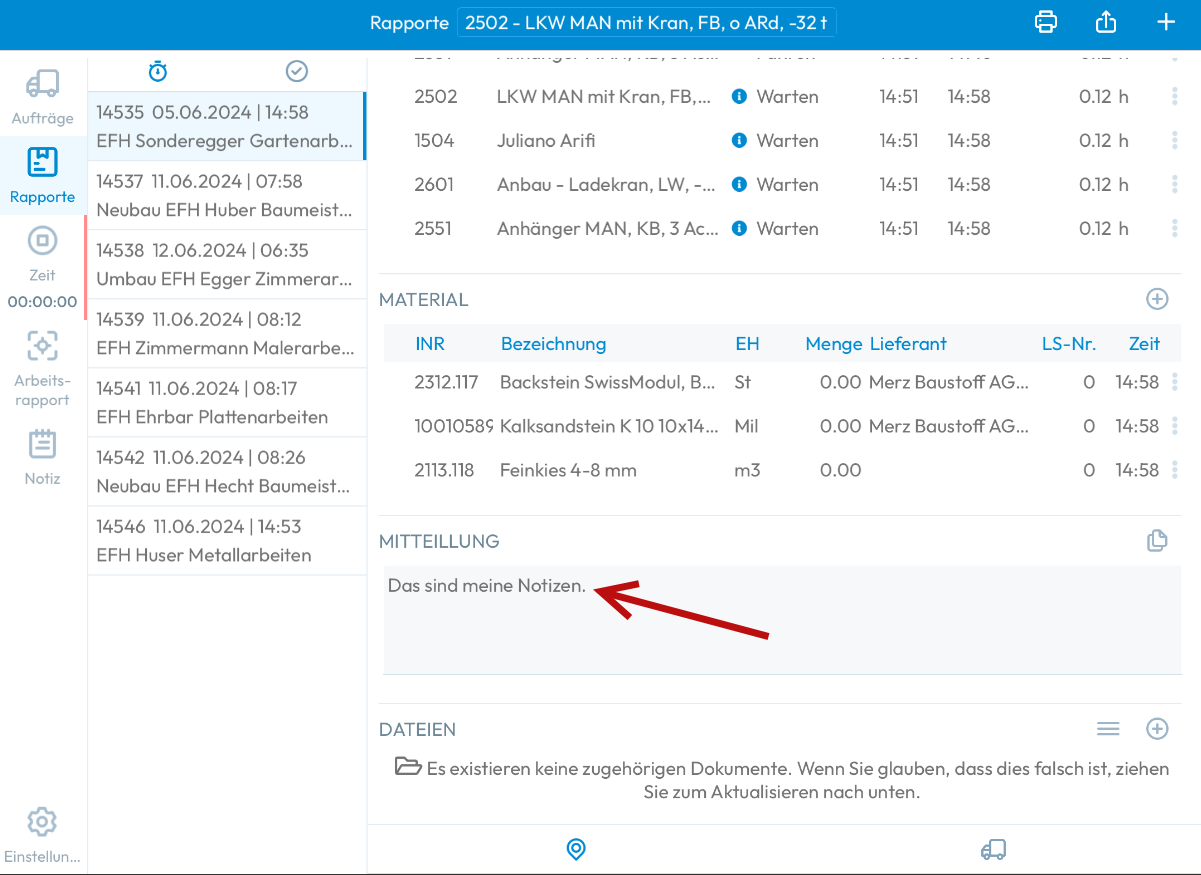Open options for Feinkies 4-8 mm material
Image resolution: width=1201 pixels, height=875 pixels.
pyautogui.click(x=1175, y=470)
